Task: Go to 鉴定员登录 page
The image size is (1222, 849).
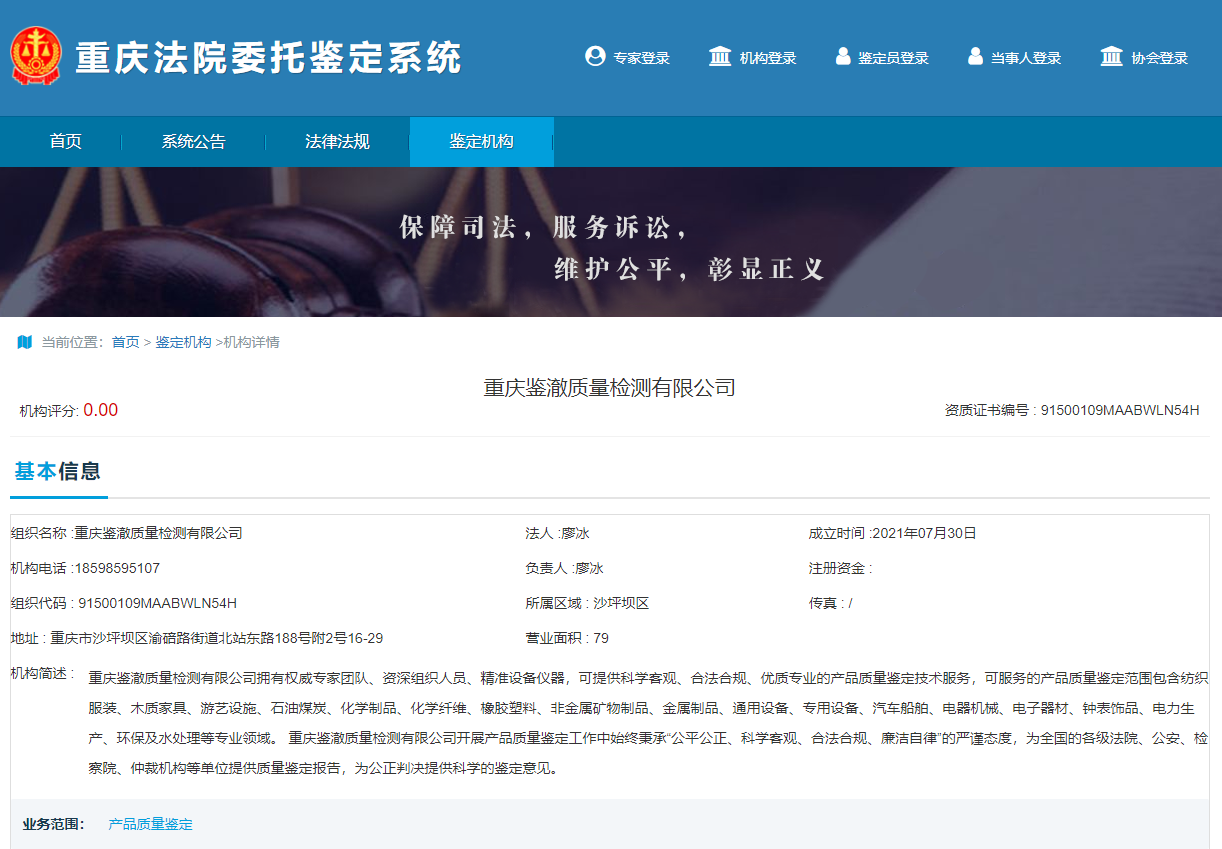Action: click(x=893, y=58)
